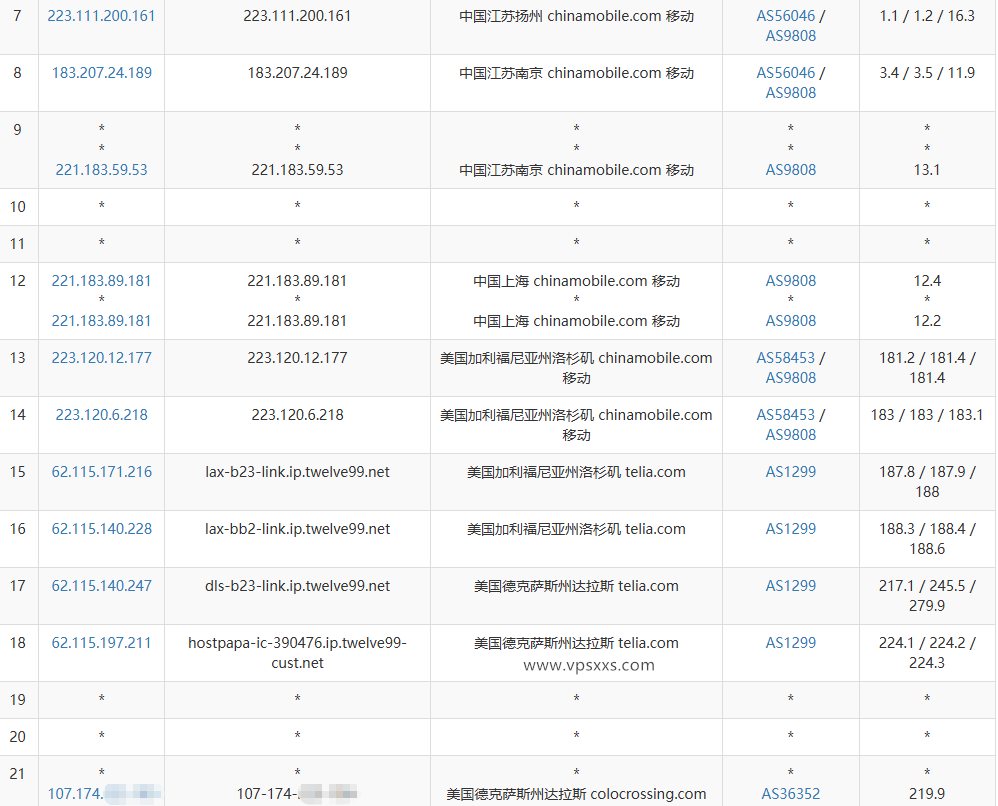Click AS36352 link in hop 21 row

(x=791, y=794)
